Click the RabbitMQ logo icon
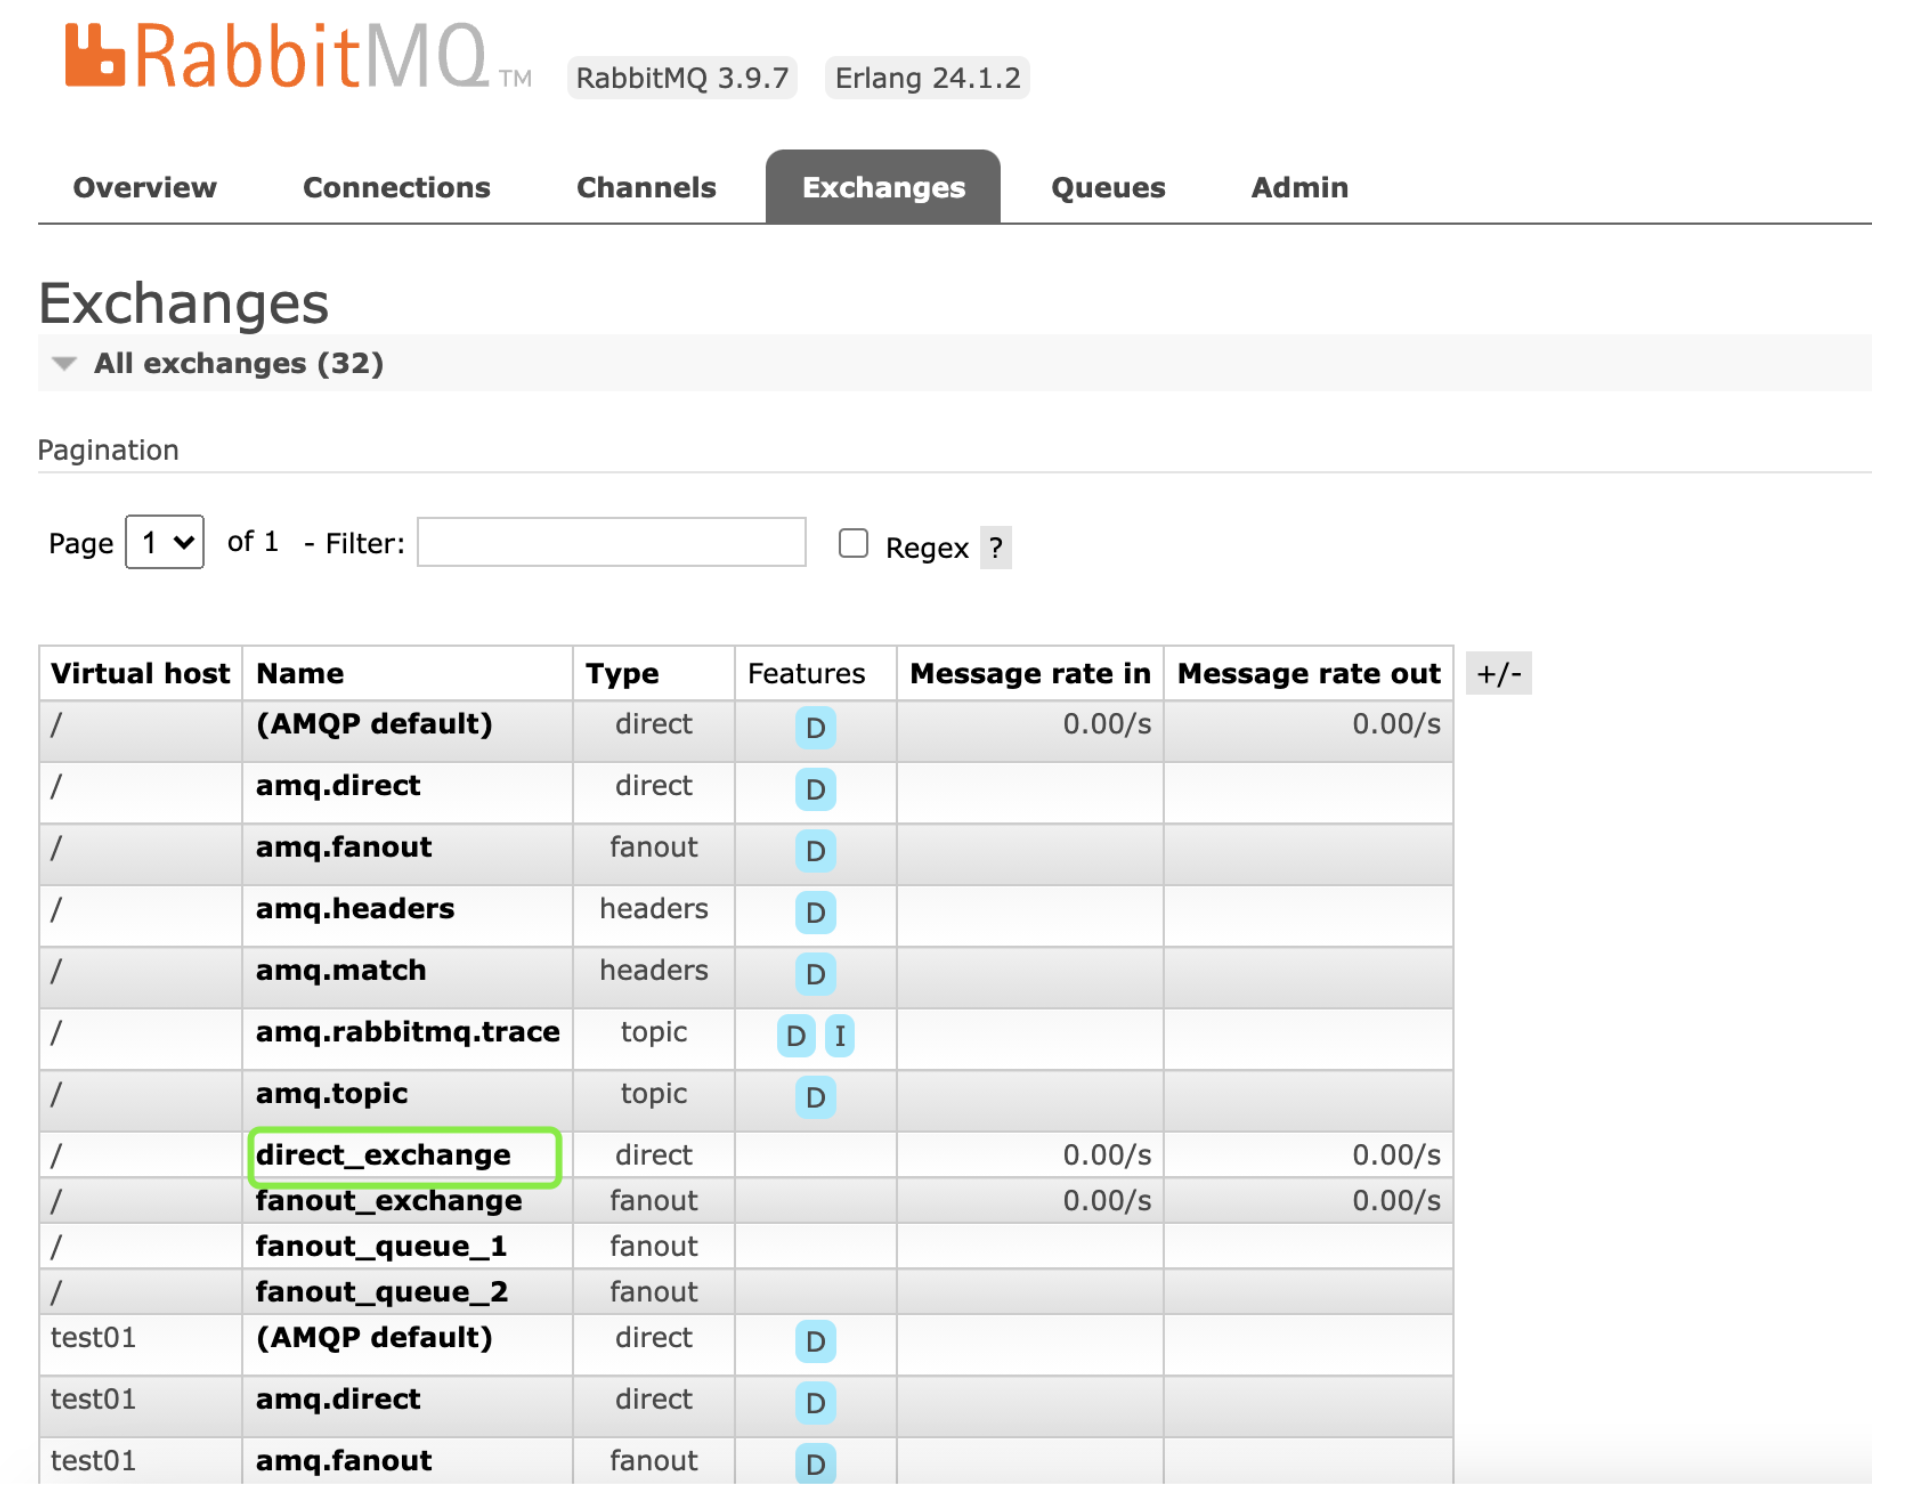The height and width of the screenshot is (1504, 1922). point(95,56)
